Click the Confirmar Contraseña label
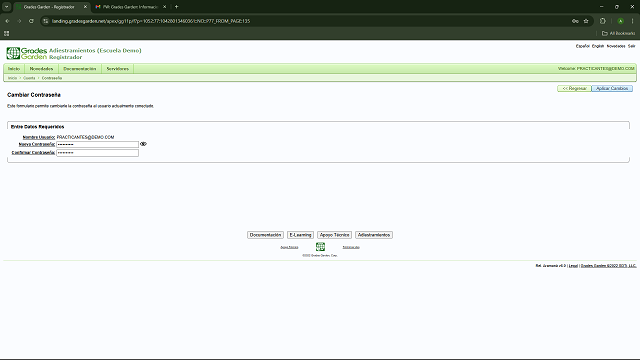The height and width of the screenshot is (360, 640). pos(33,153)
